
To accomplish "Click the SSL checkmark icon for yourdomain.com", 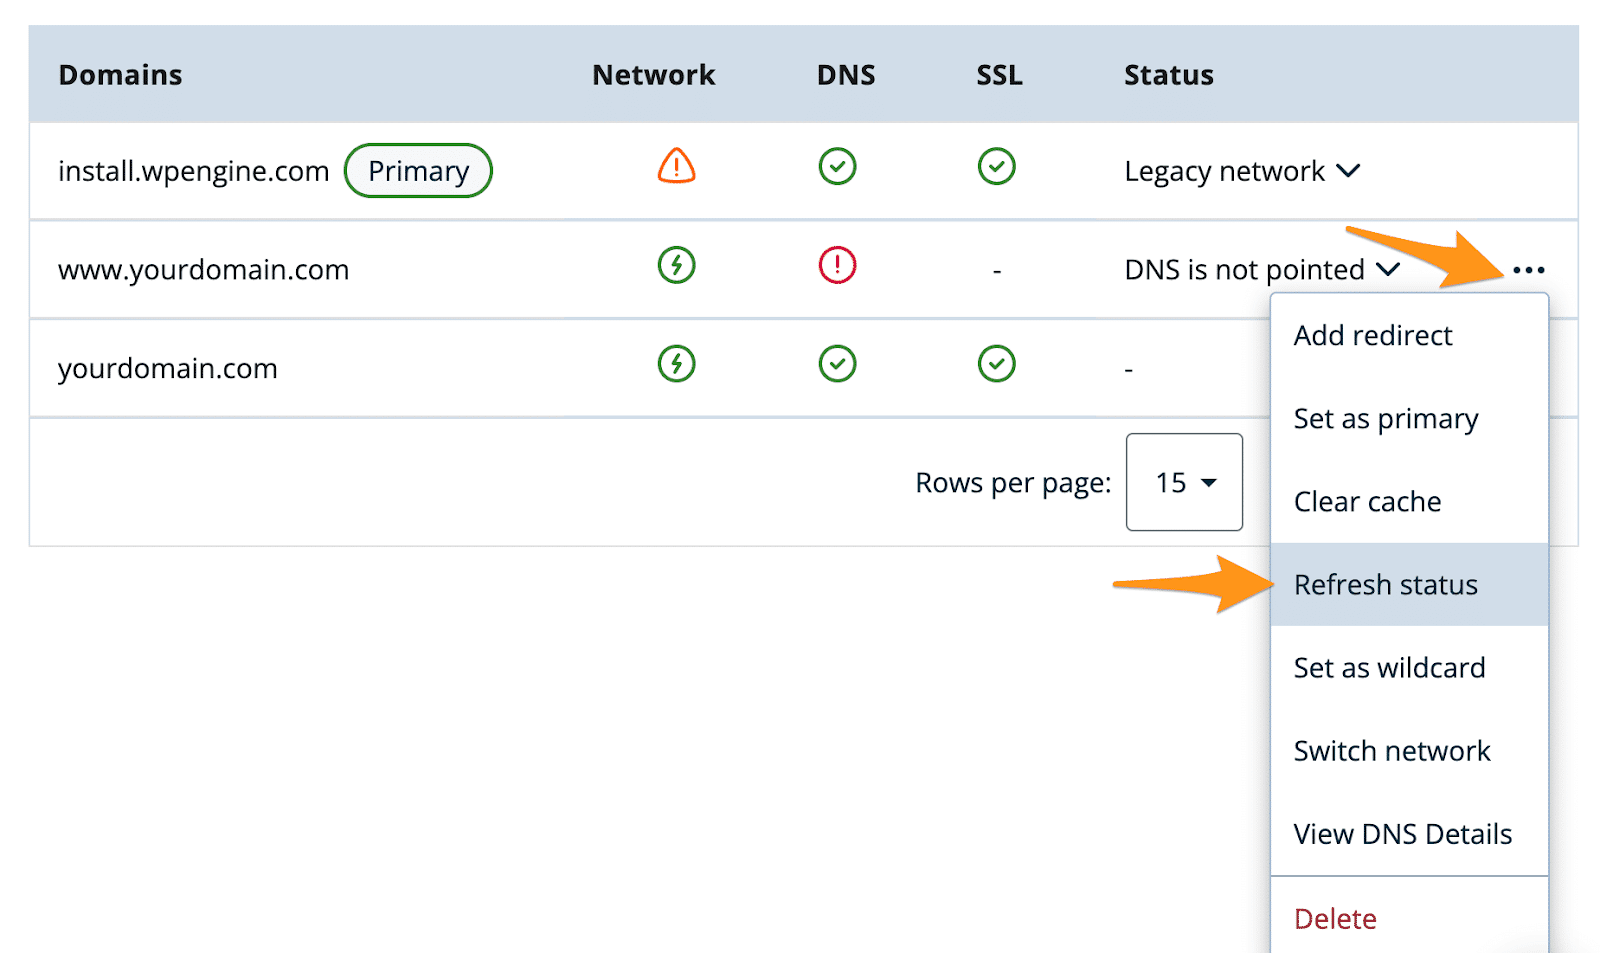I will pyautogui.click(x=997, y=364).
